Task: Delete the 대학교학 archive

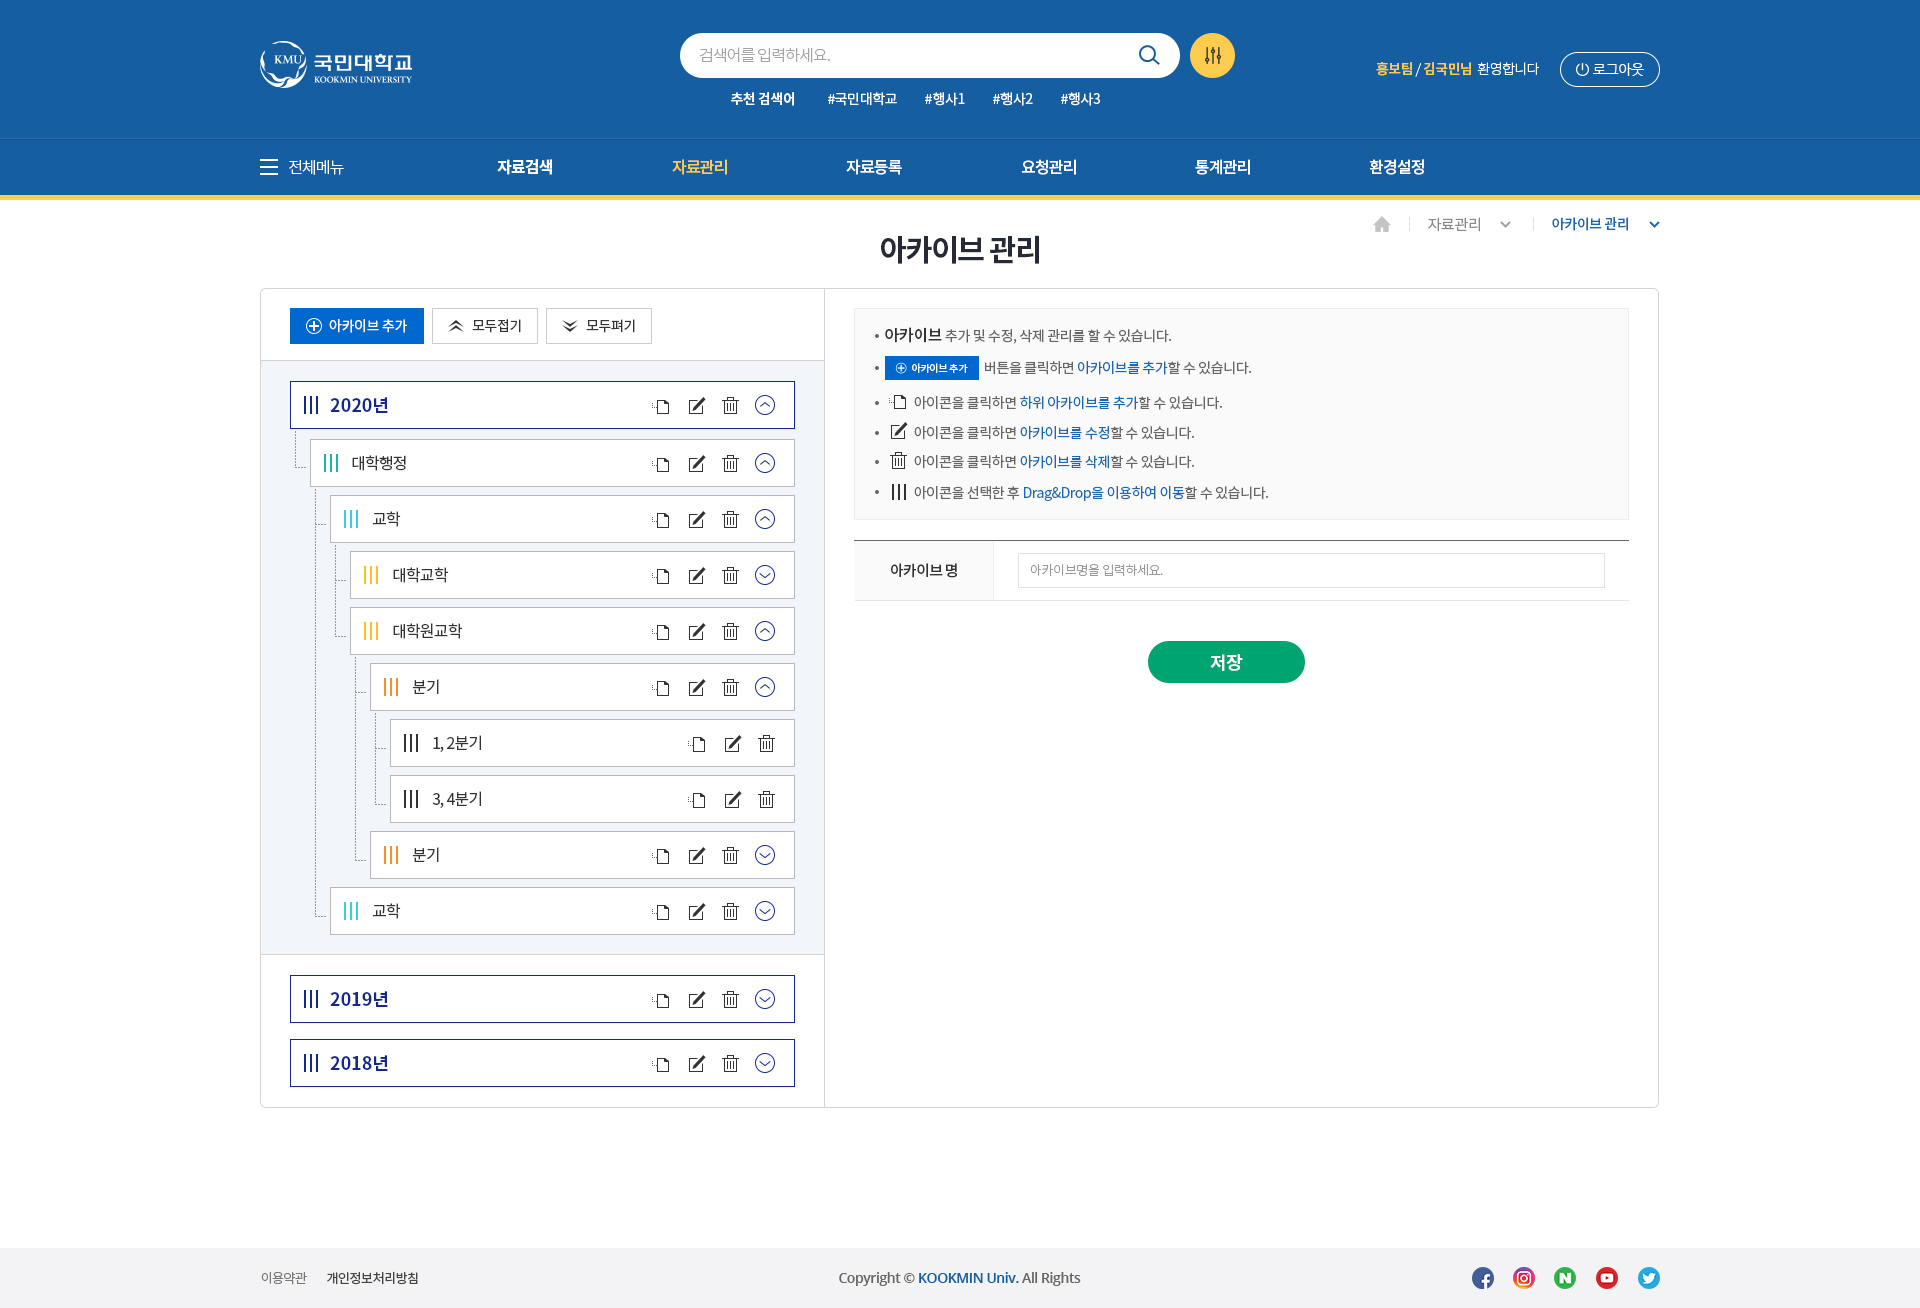Action: [x=731, y=575]
